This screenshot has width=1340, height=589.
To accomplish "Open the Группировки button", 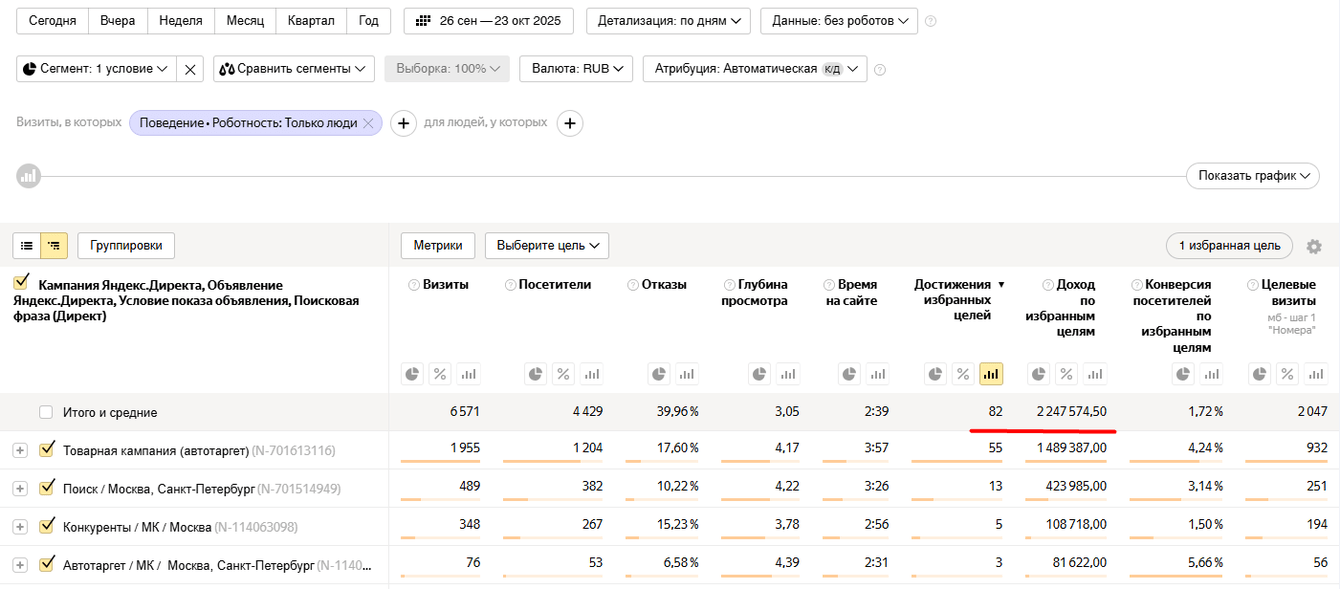I will [126, 245].
